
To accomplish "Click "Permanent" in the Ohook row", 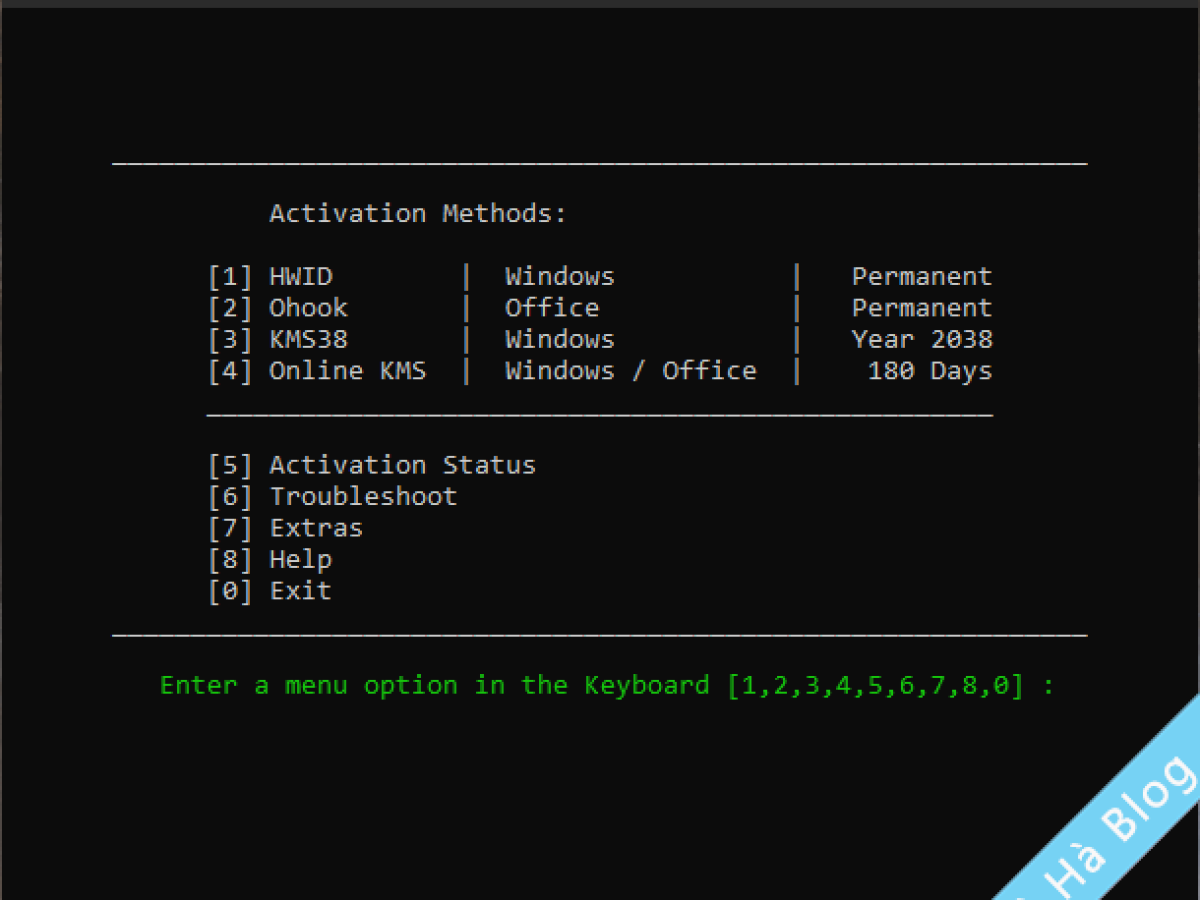I will 921,308.
